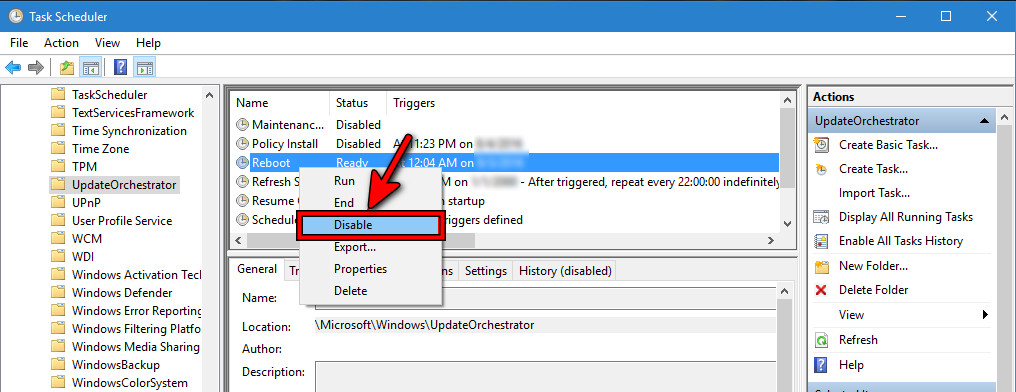Click the TaskScheduler folder icon in tree

pyautogui.click(x=58, y=95)
